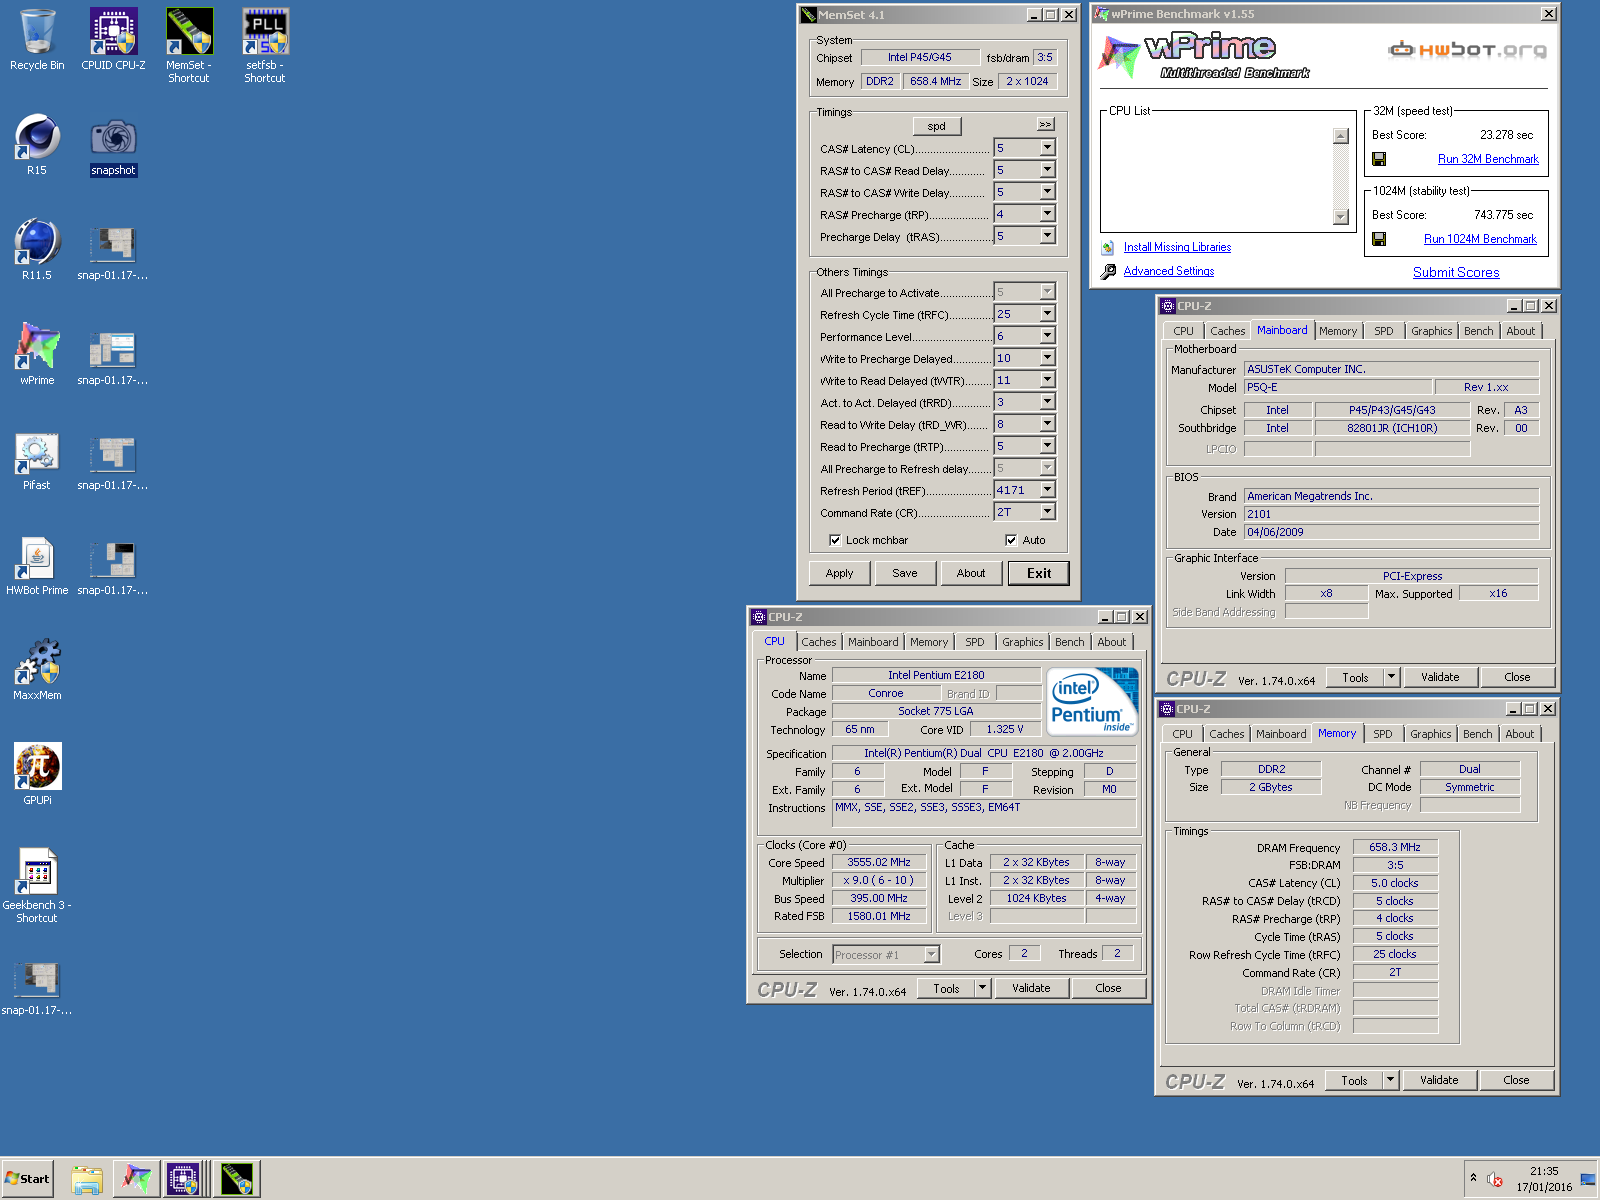Viewport: 1600px width, 1200px height.
Task: Expand the Command Rate (CR) dropdown
Action: click(x=1047, y=512)
